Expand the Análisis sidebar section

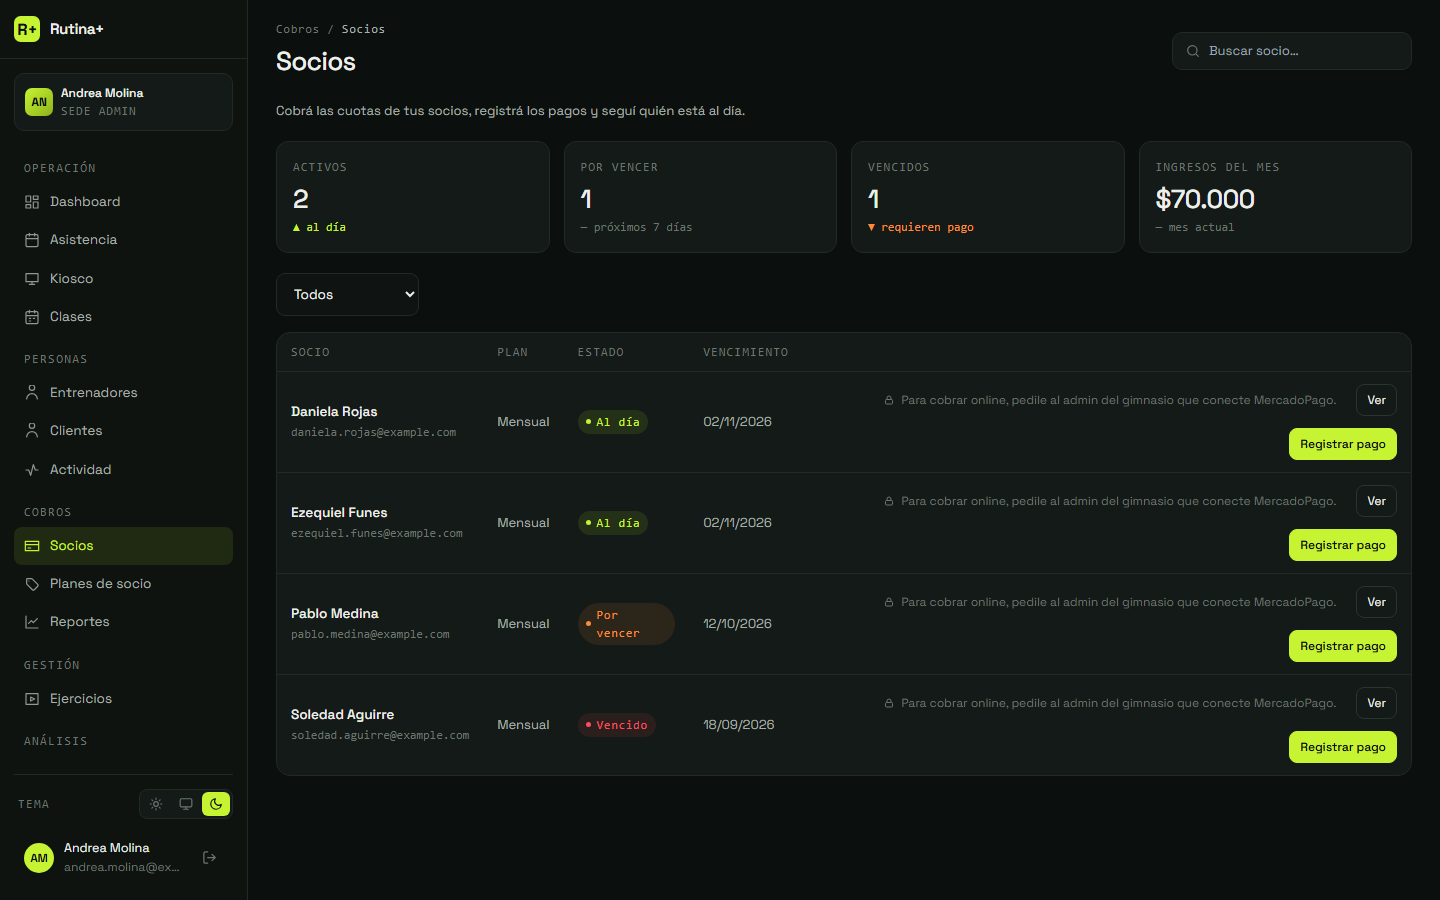(56, 741)
